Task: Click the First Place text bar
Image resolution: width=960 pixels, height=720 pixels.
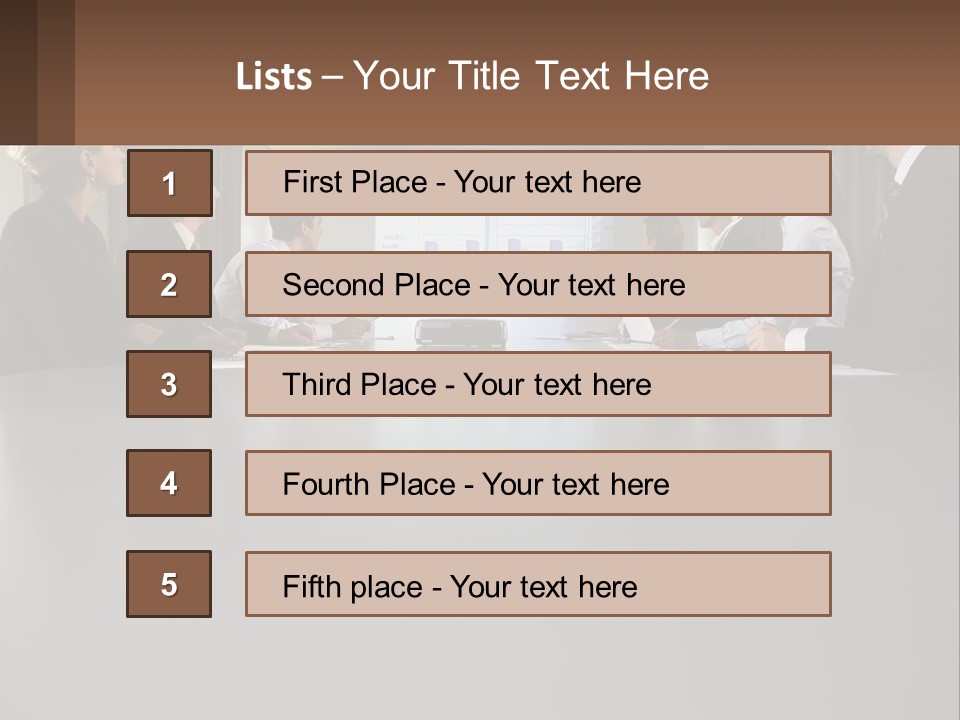Action: click(538, 183)
